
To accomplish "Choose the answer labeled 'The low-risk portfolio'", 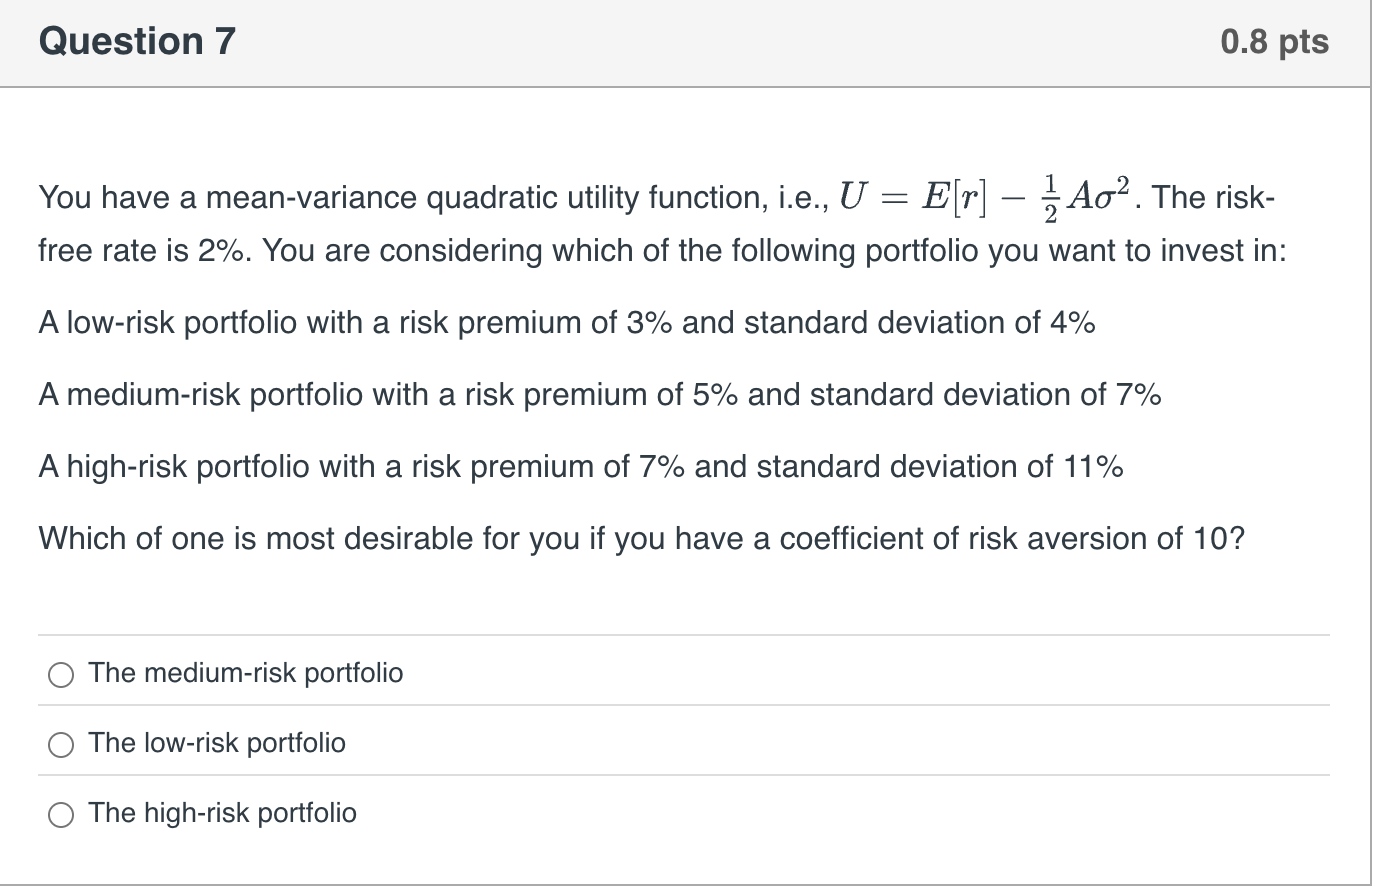I will click(x=215, y=744).
